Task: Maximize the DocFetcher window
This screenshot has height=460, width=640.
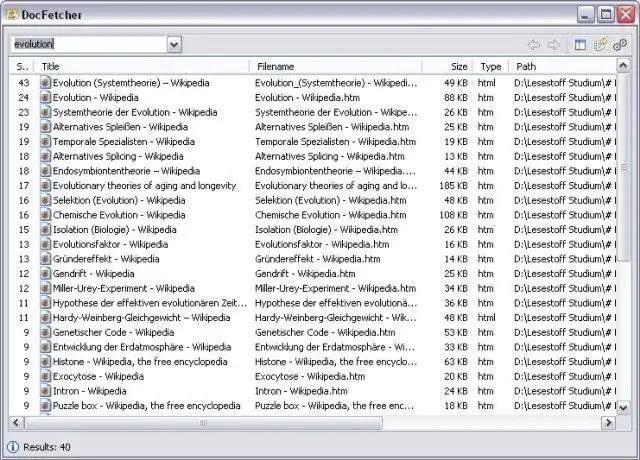Action: pos(606,15)
